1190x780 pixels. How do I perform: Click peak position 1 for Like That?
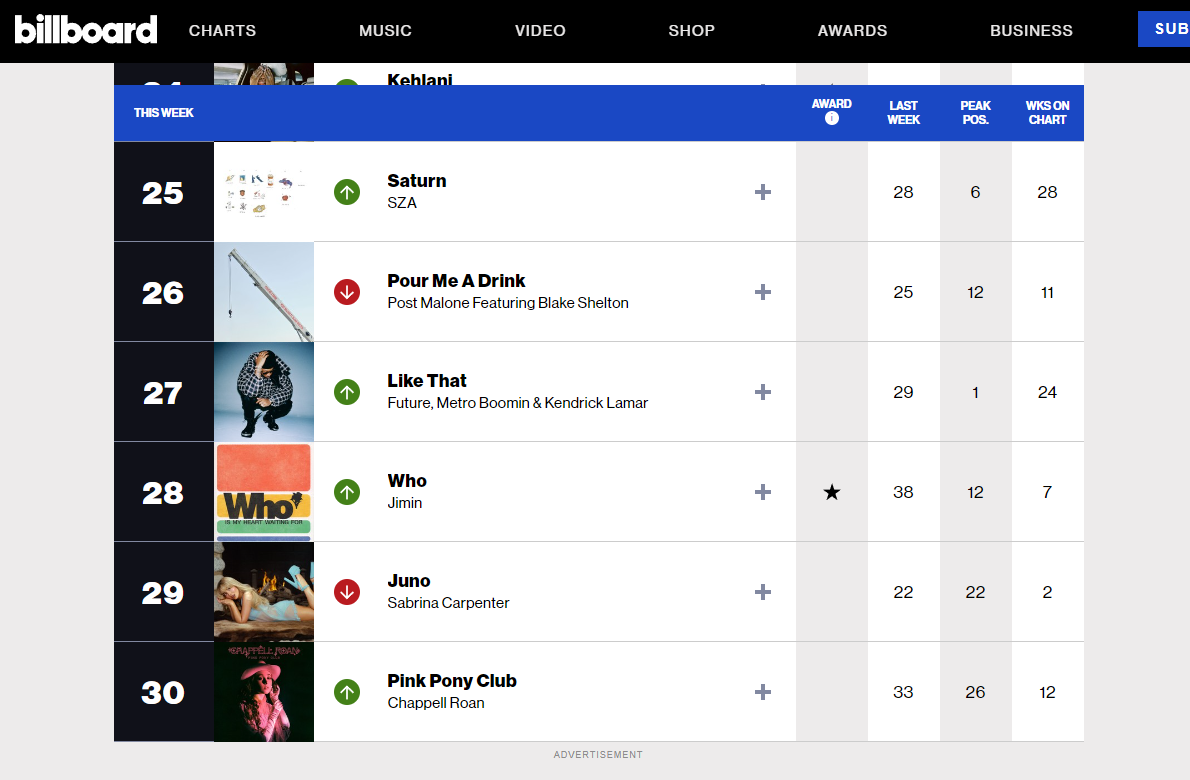pos(975,392)
